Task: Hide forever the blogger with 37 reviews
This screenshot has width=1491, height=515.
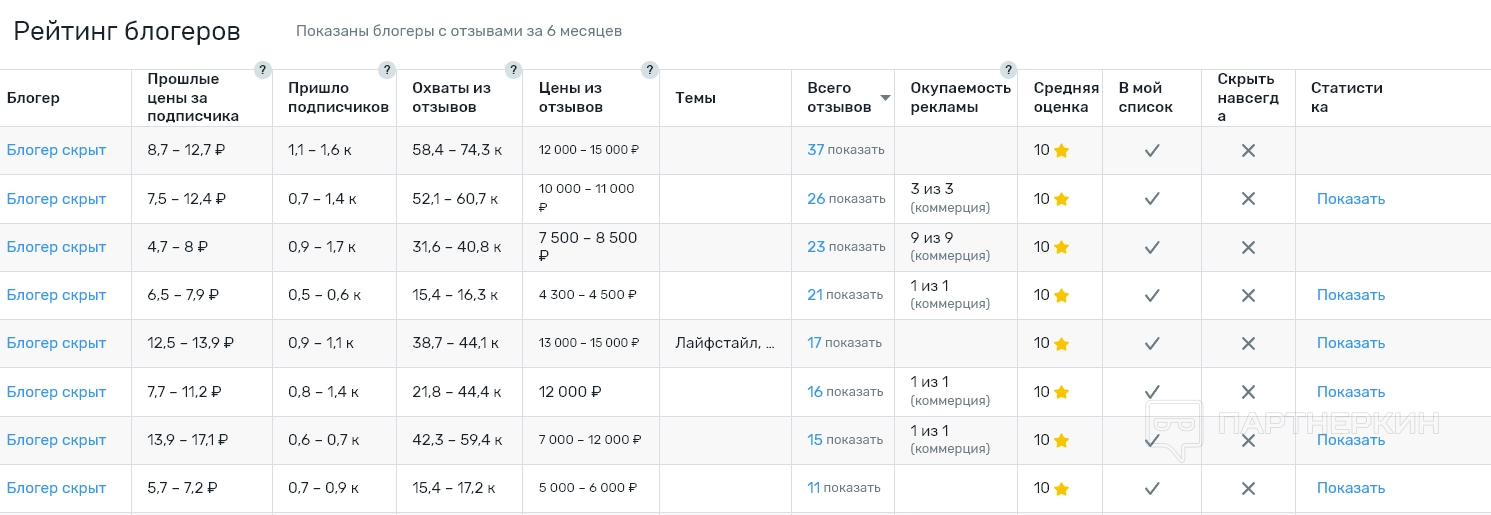Action: 1248,150
